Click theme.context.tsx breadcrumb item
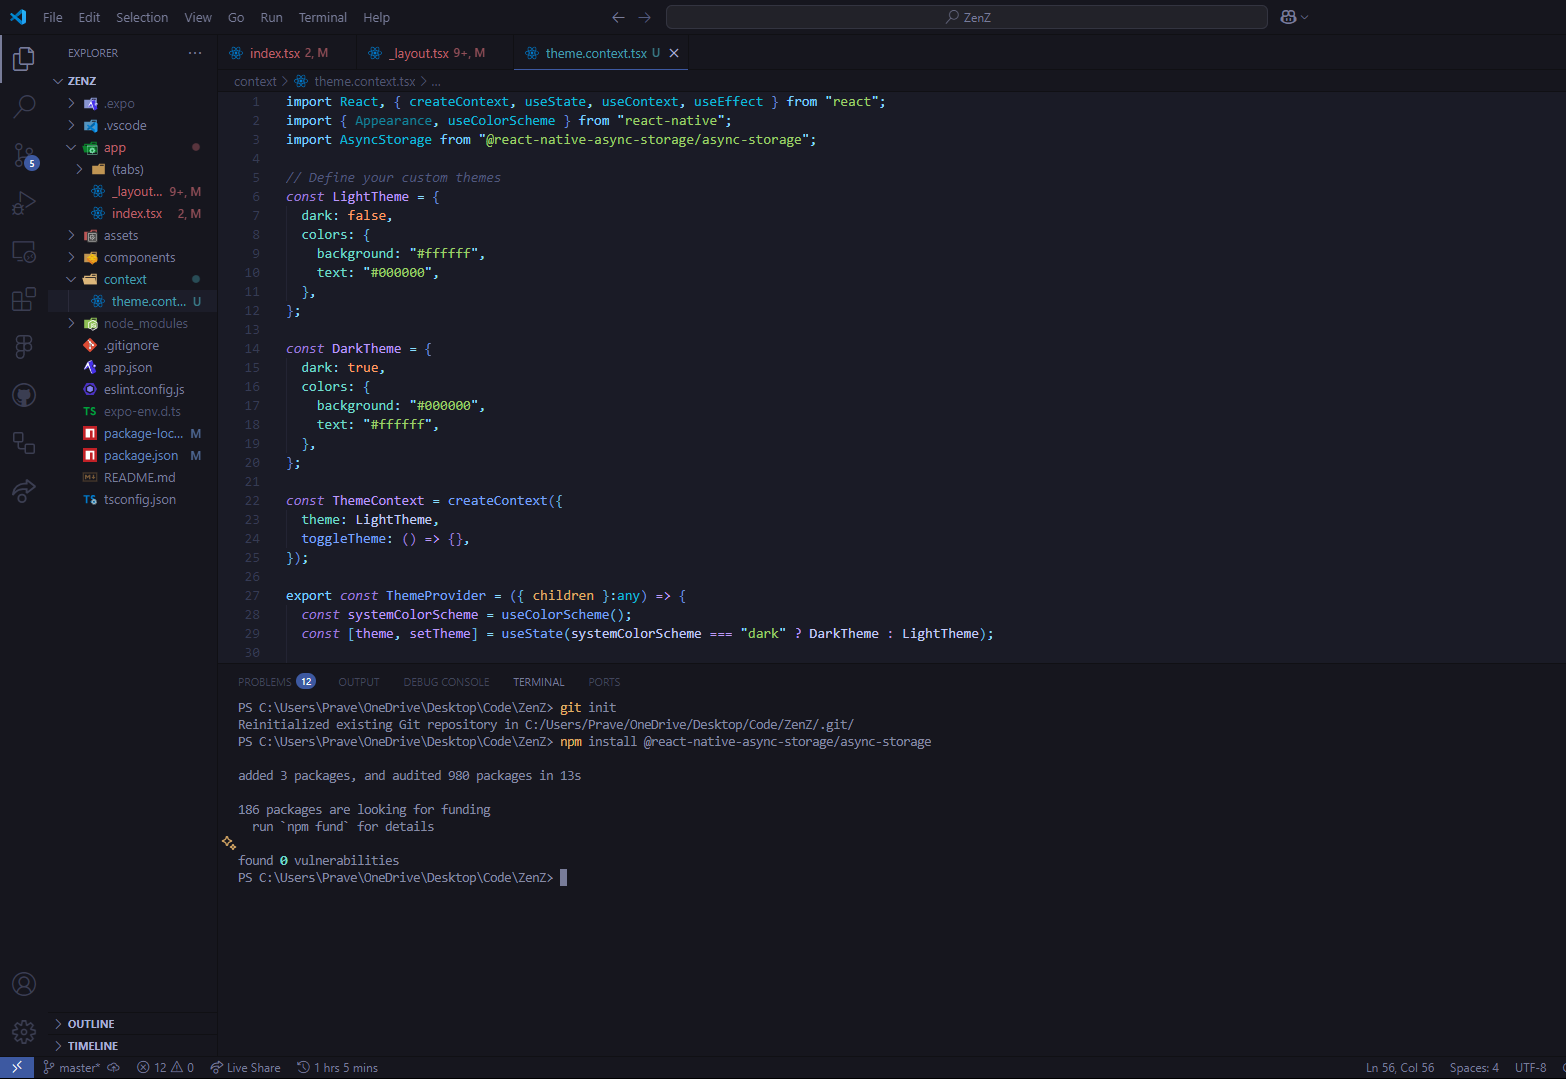 click(355, 81)
